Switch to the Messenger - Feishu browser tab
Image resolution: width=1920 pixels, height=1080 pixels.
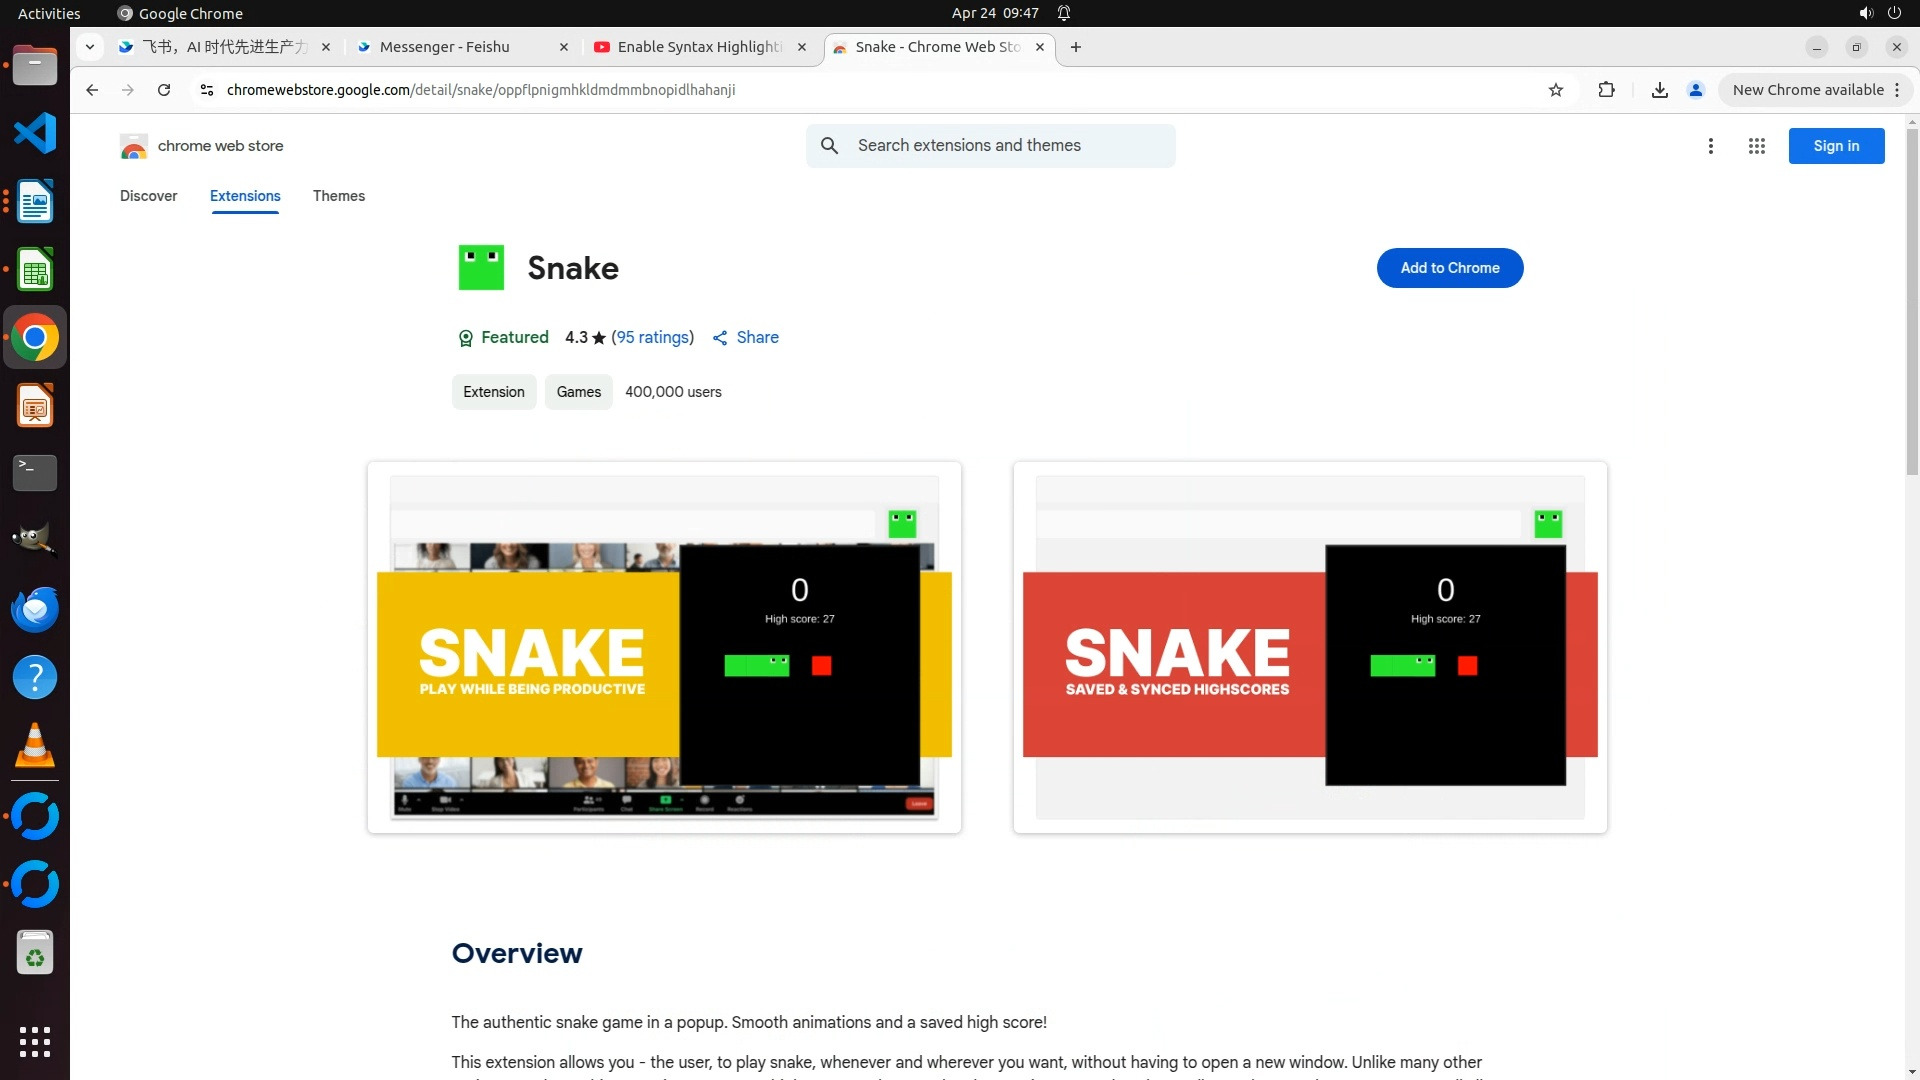coord(462,47)
